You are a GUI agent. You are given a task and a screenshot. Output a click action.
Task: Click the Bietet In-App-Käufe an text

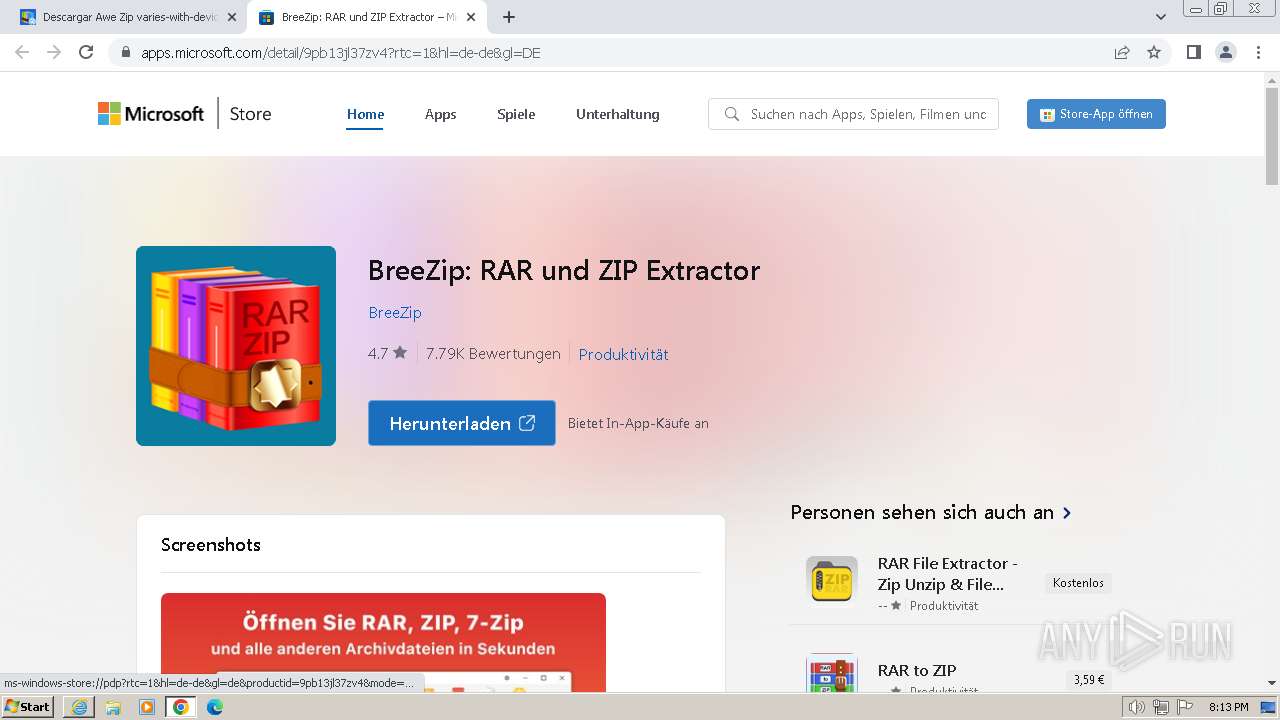(638, 423)
